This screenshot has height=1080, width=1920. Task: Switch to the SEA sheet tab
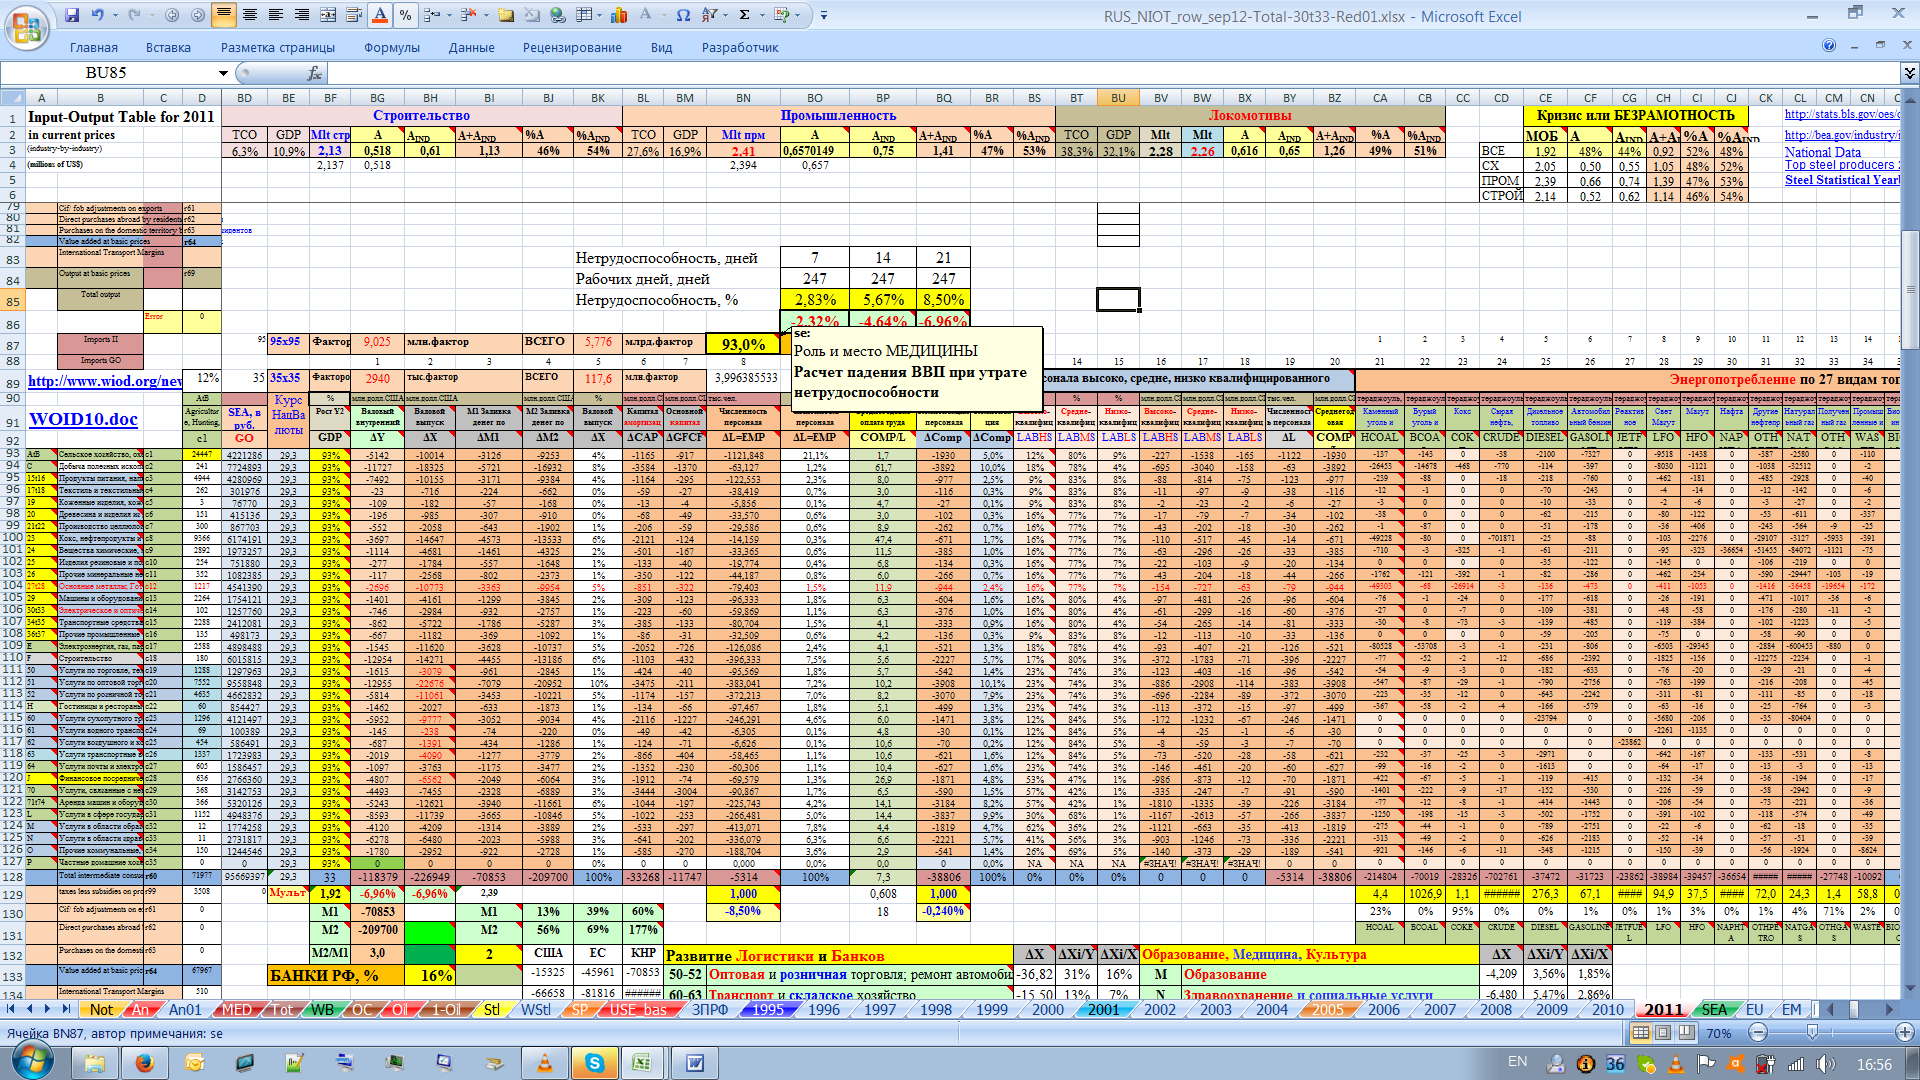(1714, 1009)
